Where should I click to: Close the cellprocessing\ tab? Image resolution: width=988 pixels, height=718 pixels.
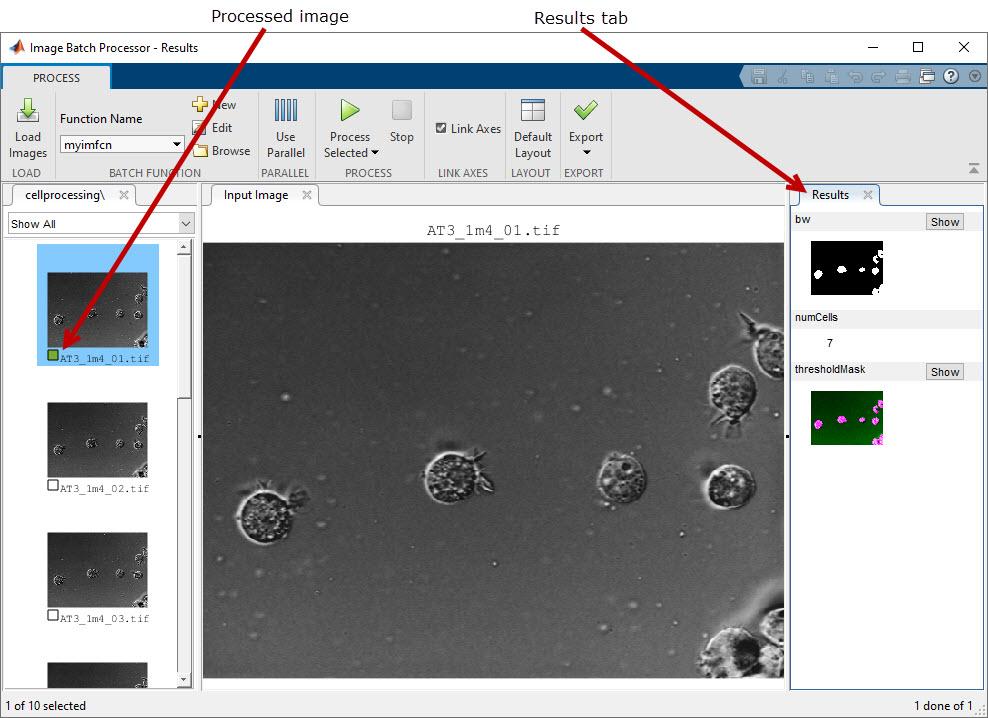[x=124, y=195]
